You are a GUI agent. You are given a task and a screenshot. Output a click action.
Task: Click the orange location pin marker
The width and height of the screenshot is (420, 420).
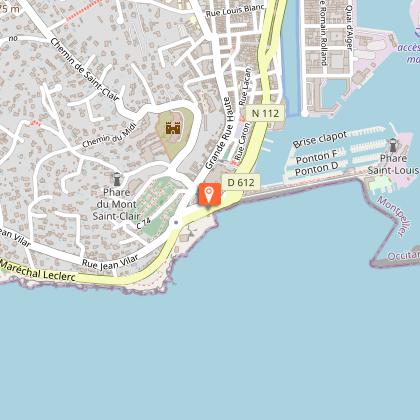pyautogui.click(x=209, y=194)
